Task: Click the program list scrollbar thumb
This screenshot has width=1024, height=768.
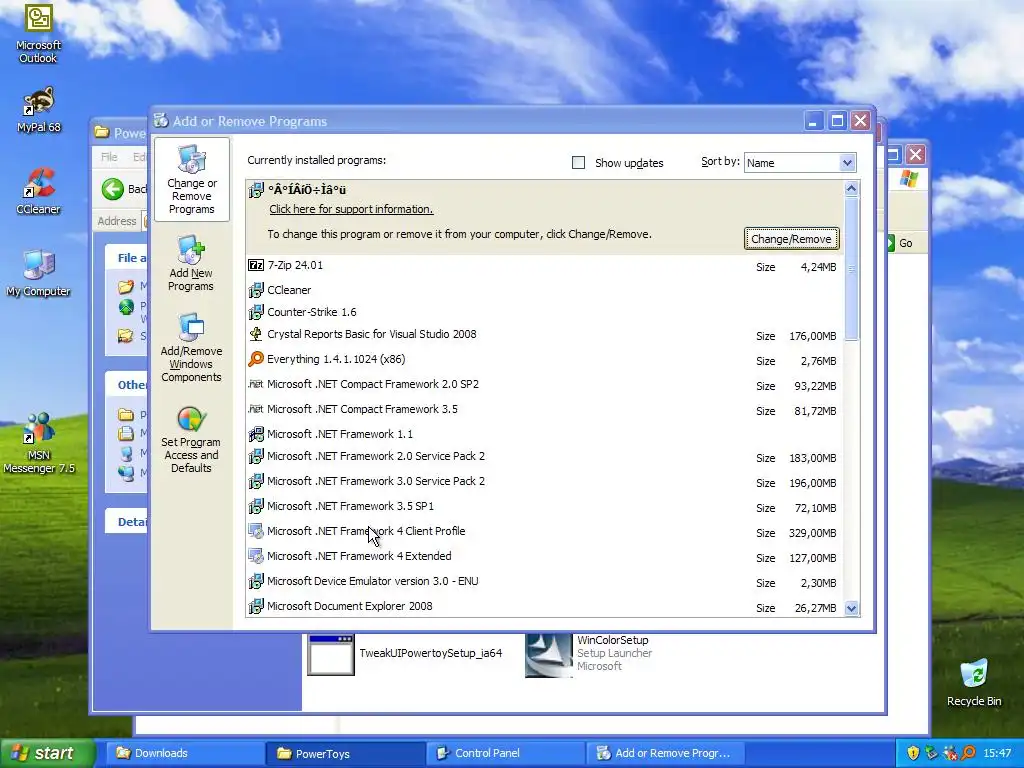Action: click(851, 268)
